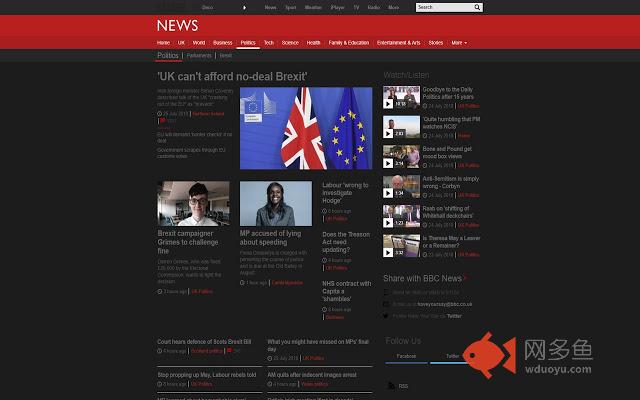This screenshot has width=640, height=400.
Task: Click the email icon under Share with BBC News
Action: pos(386,304)
